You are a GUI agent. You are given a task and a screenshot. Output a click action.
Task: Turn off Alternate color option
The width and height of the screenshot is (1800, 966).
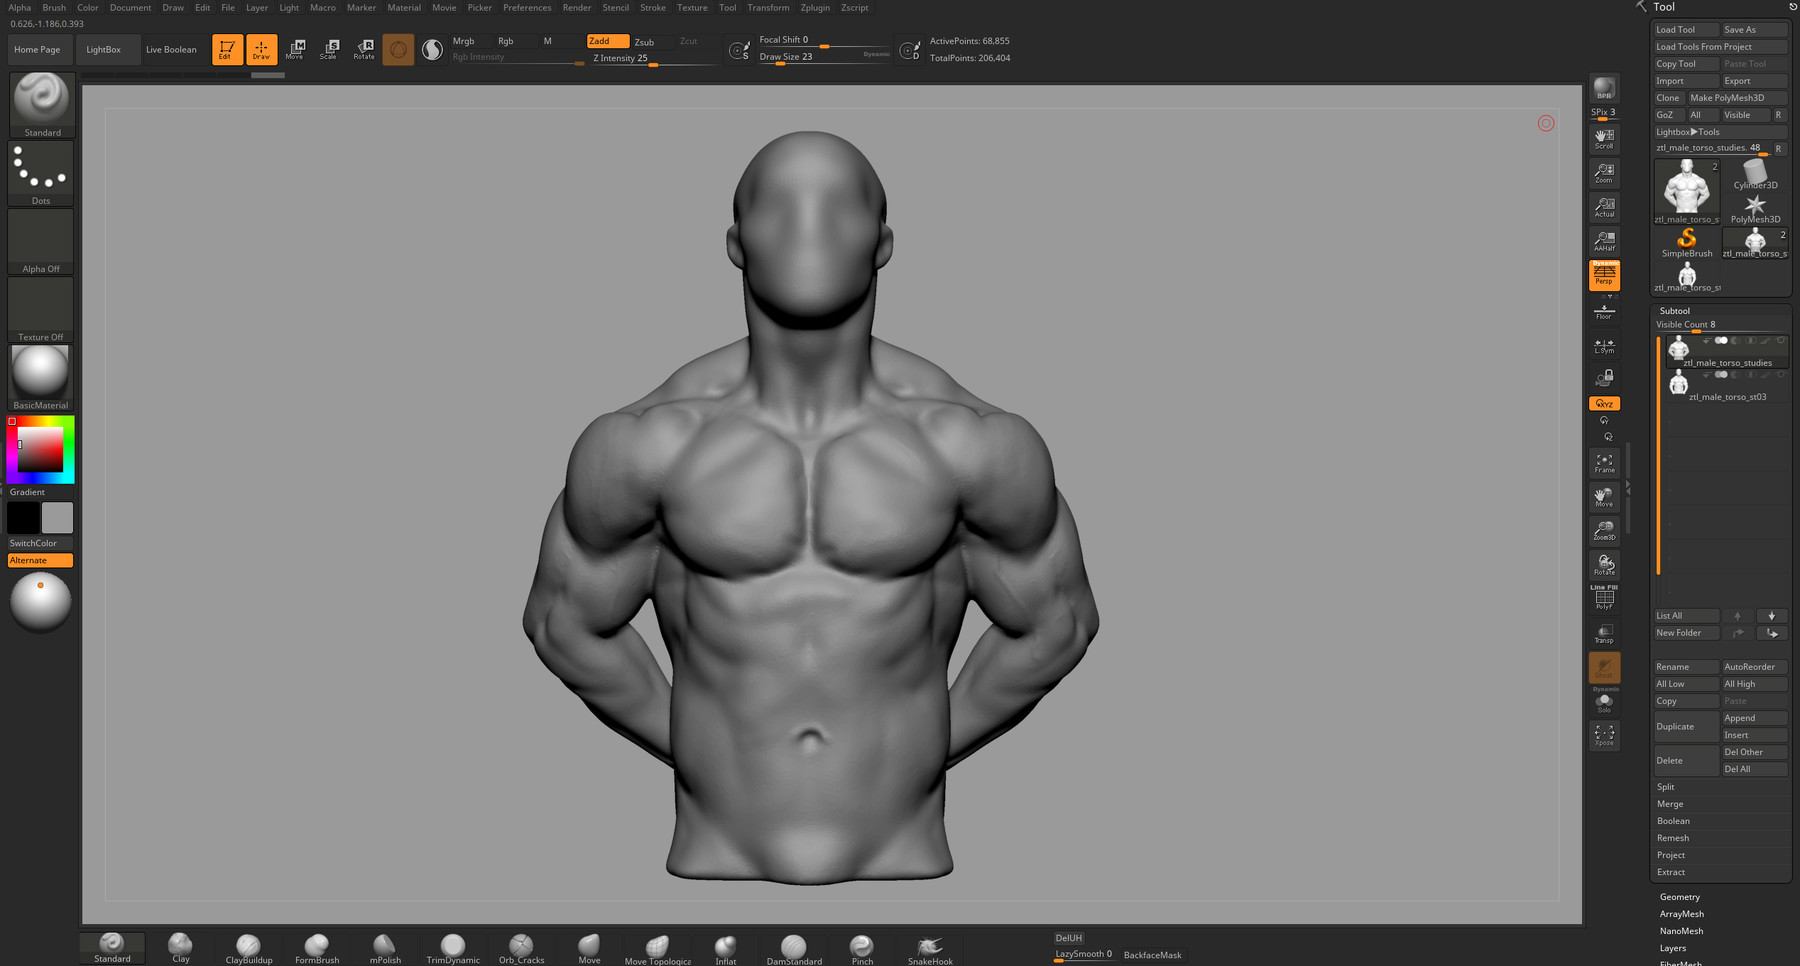point(40,561)
